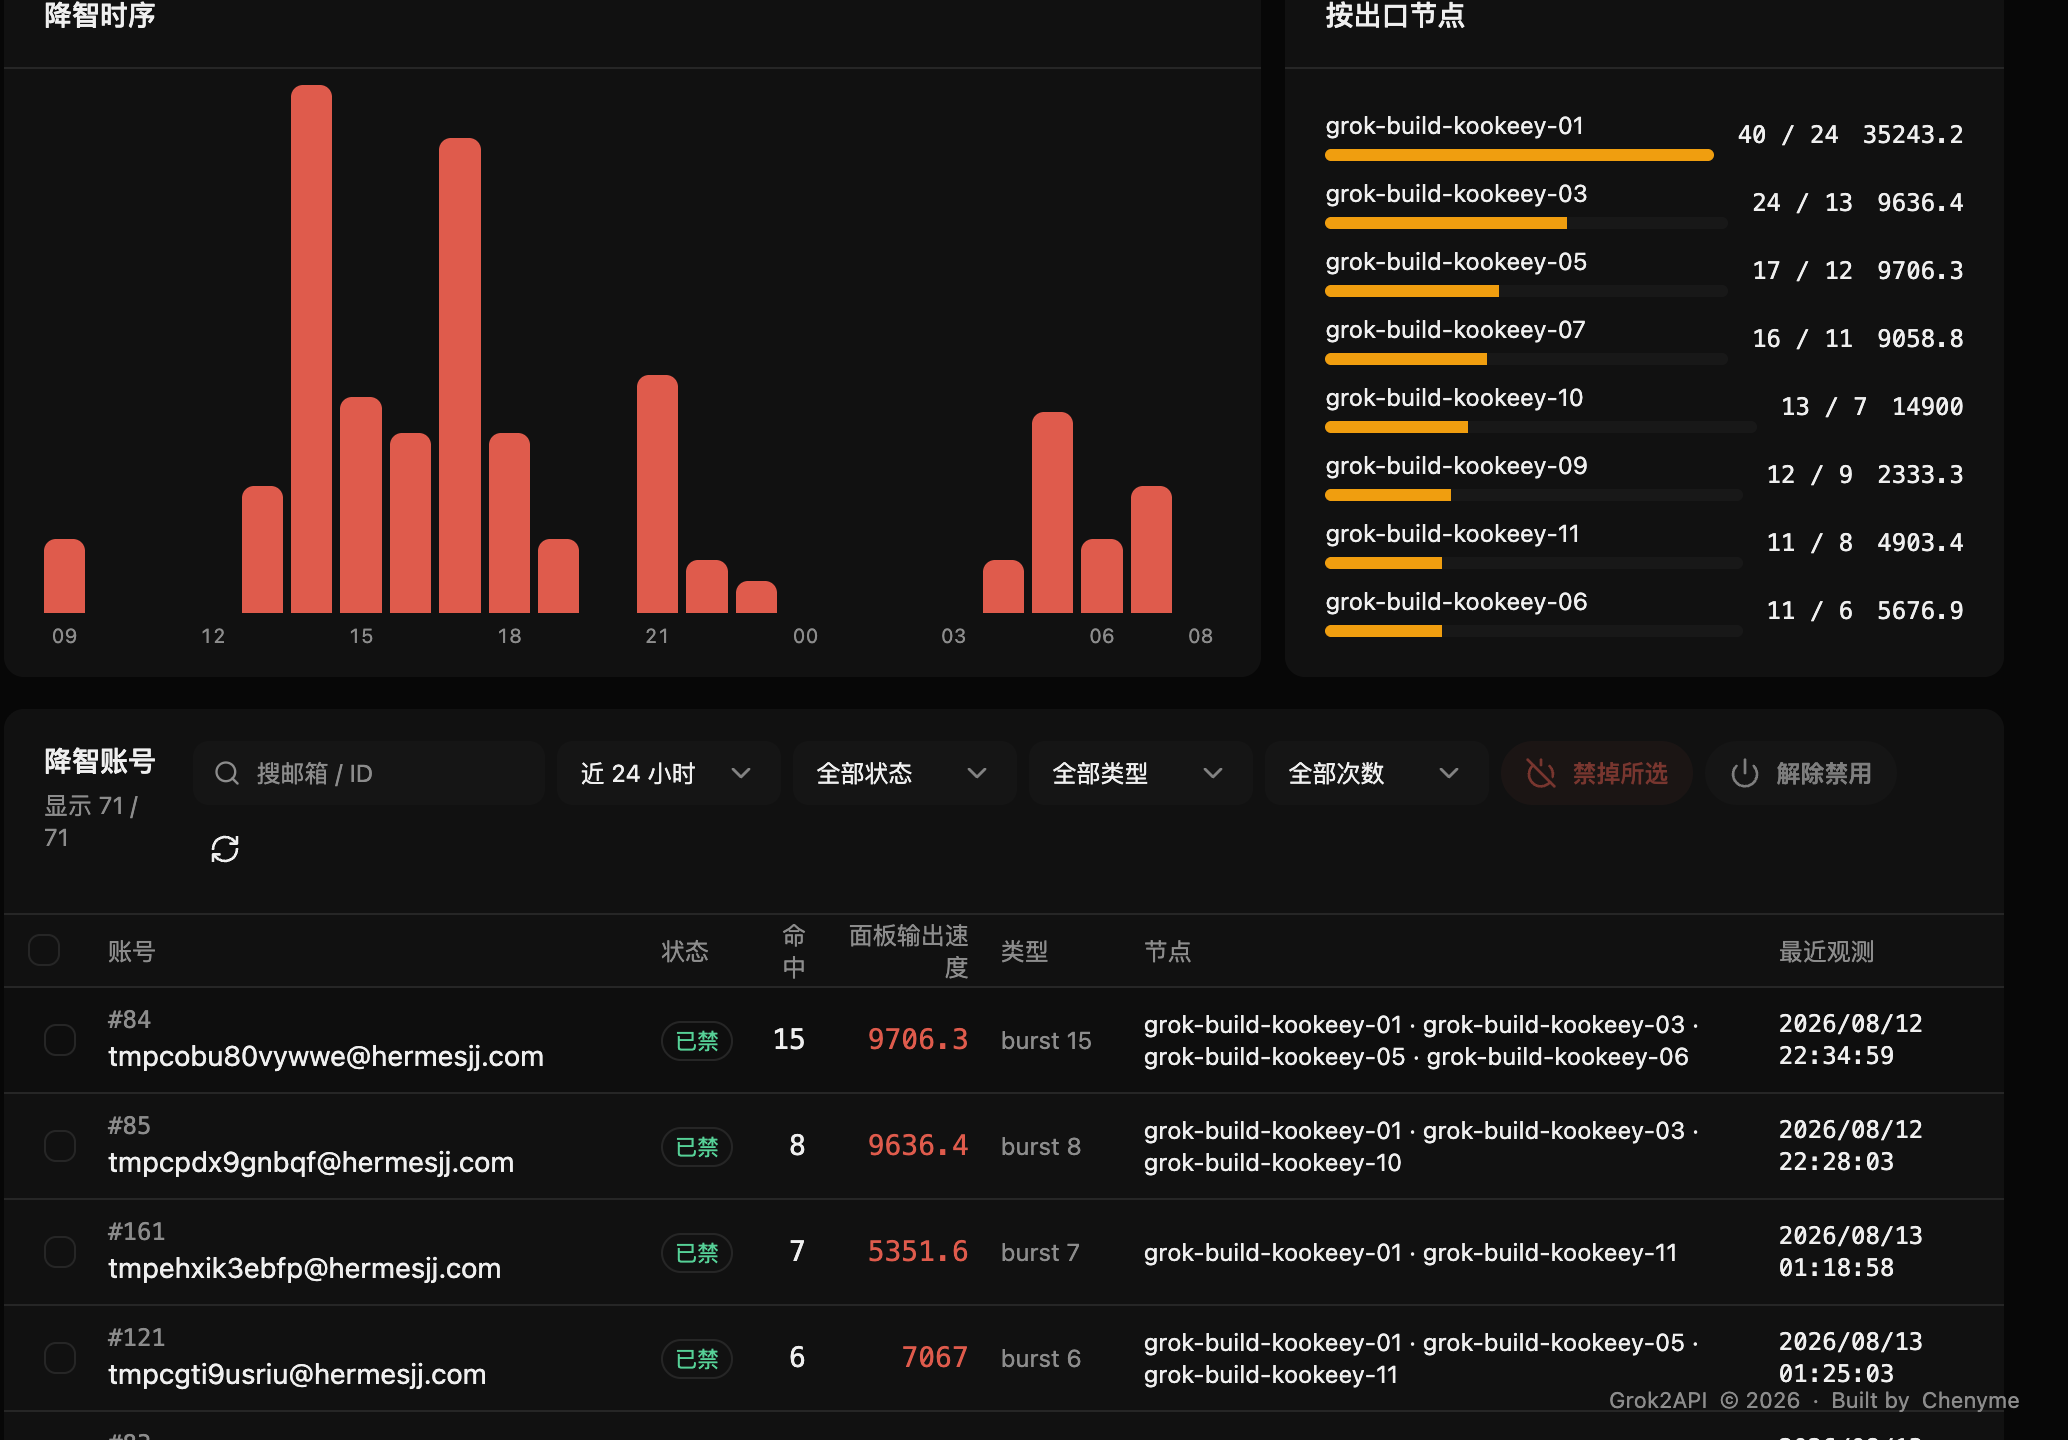Viewport: 2068px width, 1440px height.
Task: Click the burst 6 type label
Action: tap(1041, 1358)
